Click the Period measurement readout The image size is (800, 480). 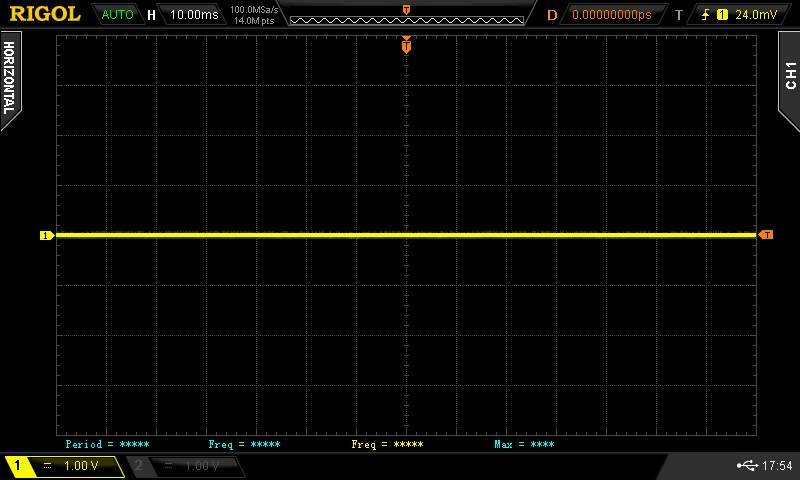(x=107, y=444)
